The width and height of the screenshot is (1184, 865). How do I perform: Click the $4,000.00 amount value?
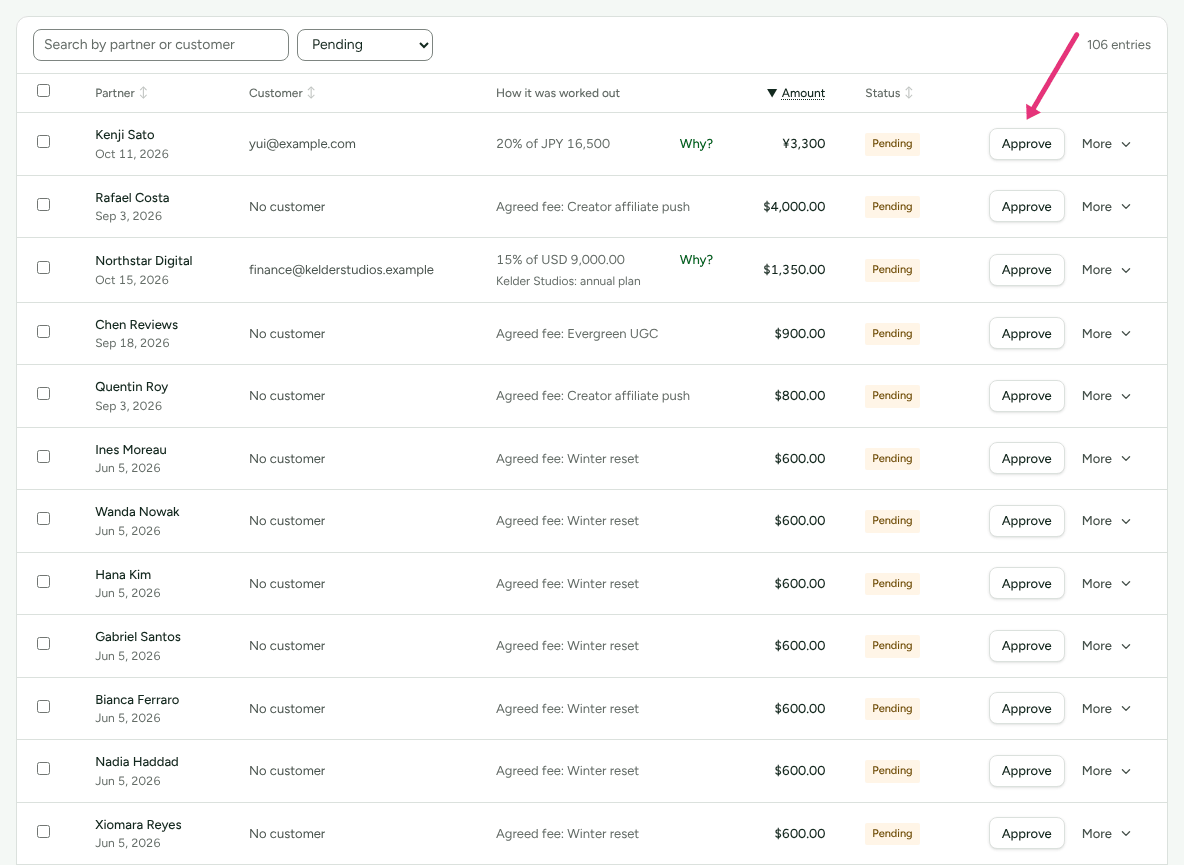click(x=794, y=207)
